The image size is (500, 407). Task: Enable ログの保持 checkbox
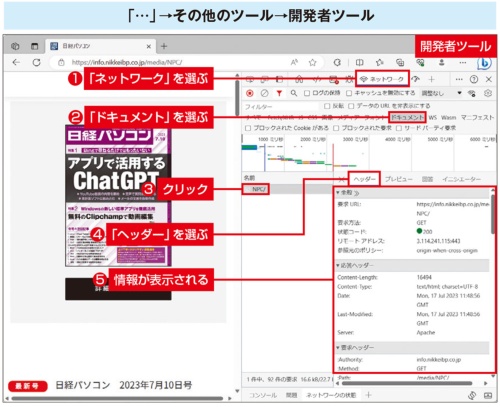[x=307, y=93]
